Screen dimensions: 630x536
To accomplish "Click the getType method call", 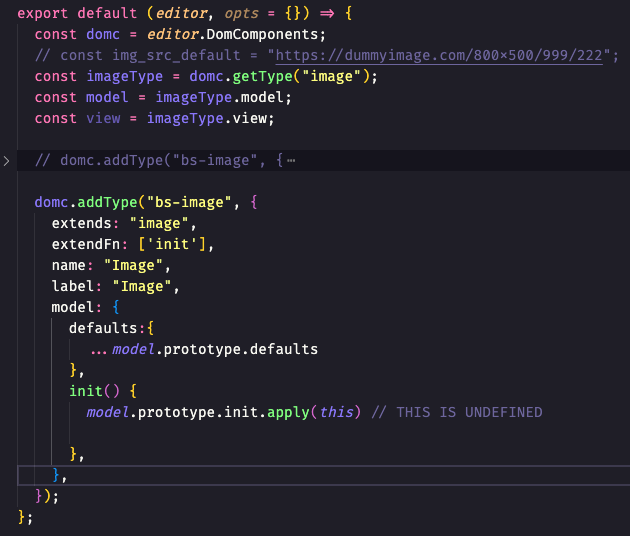I will pyautogui.click(x=262, y=76).
